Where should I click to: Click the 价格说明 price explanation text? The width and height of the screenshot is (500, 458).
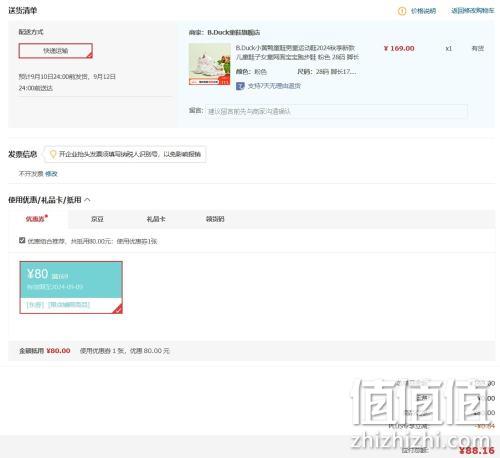[423, 11]
